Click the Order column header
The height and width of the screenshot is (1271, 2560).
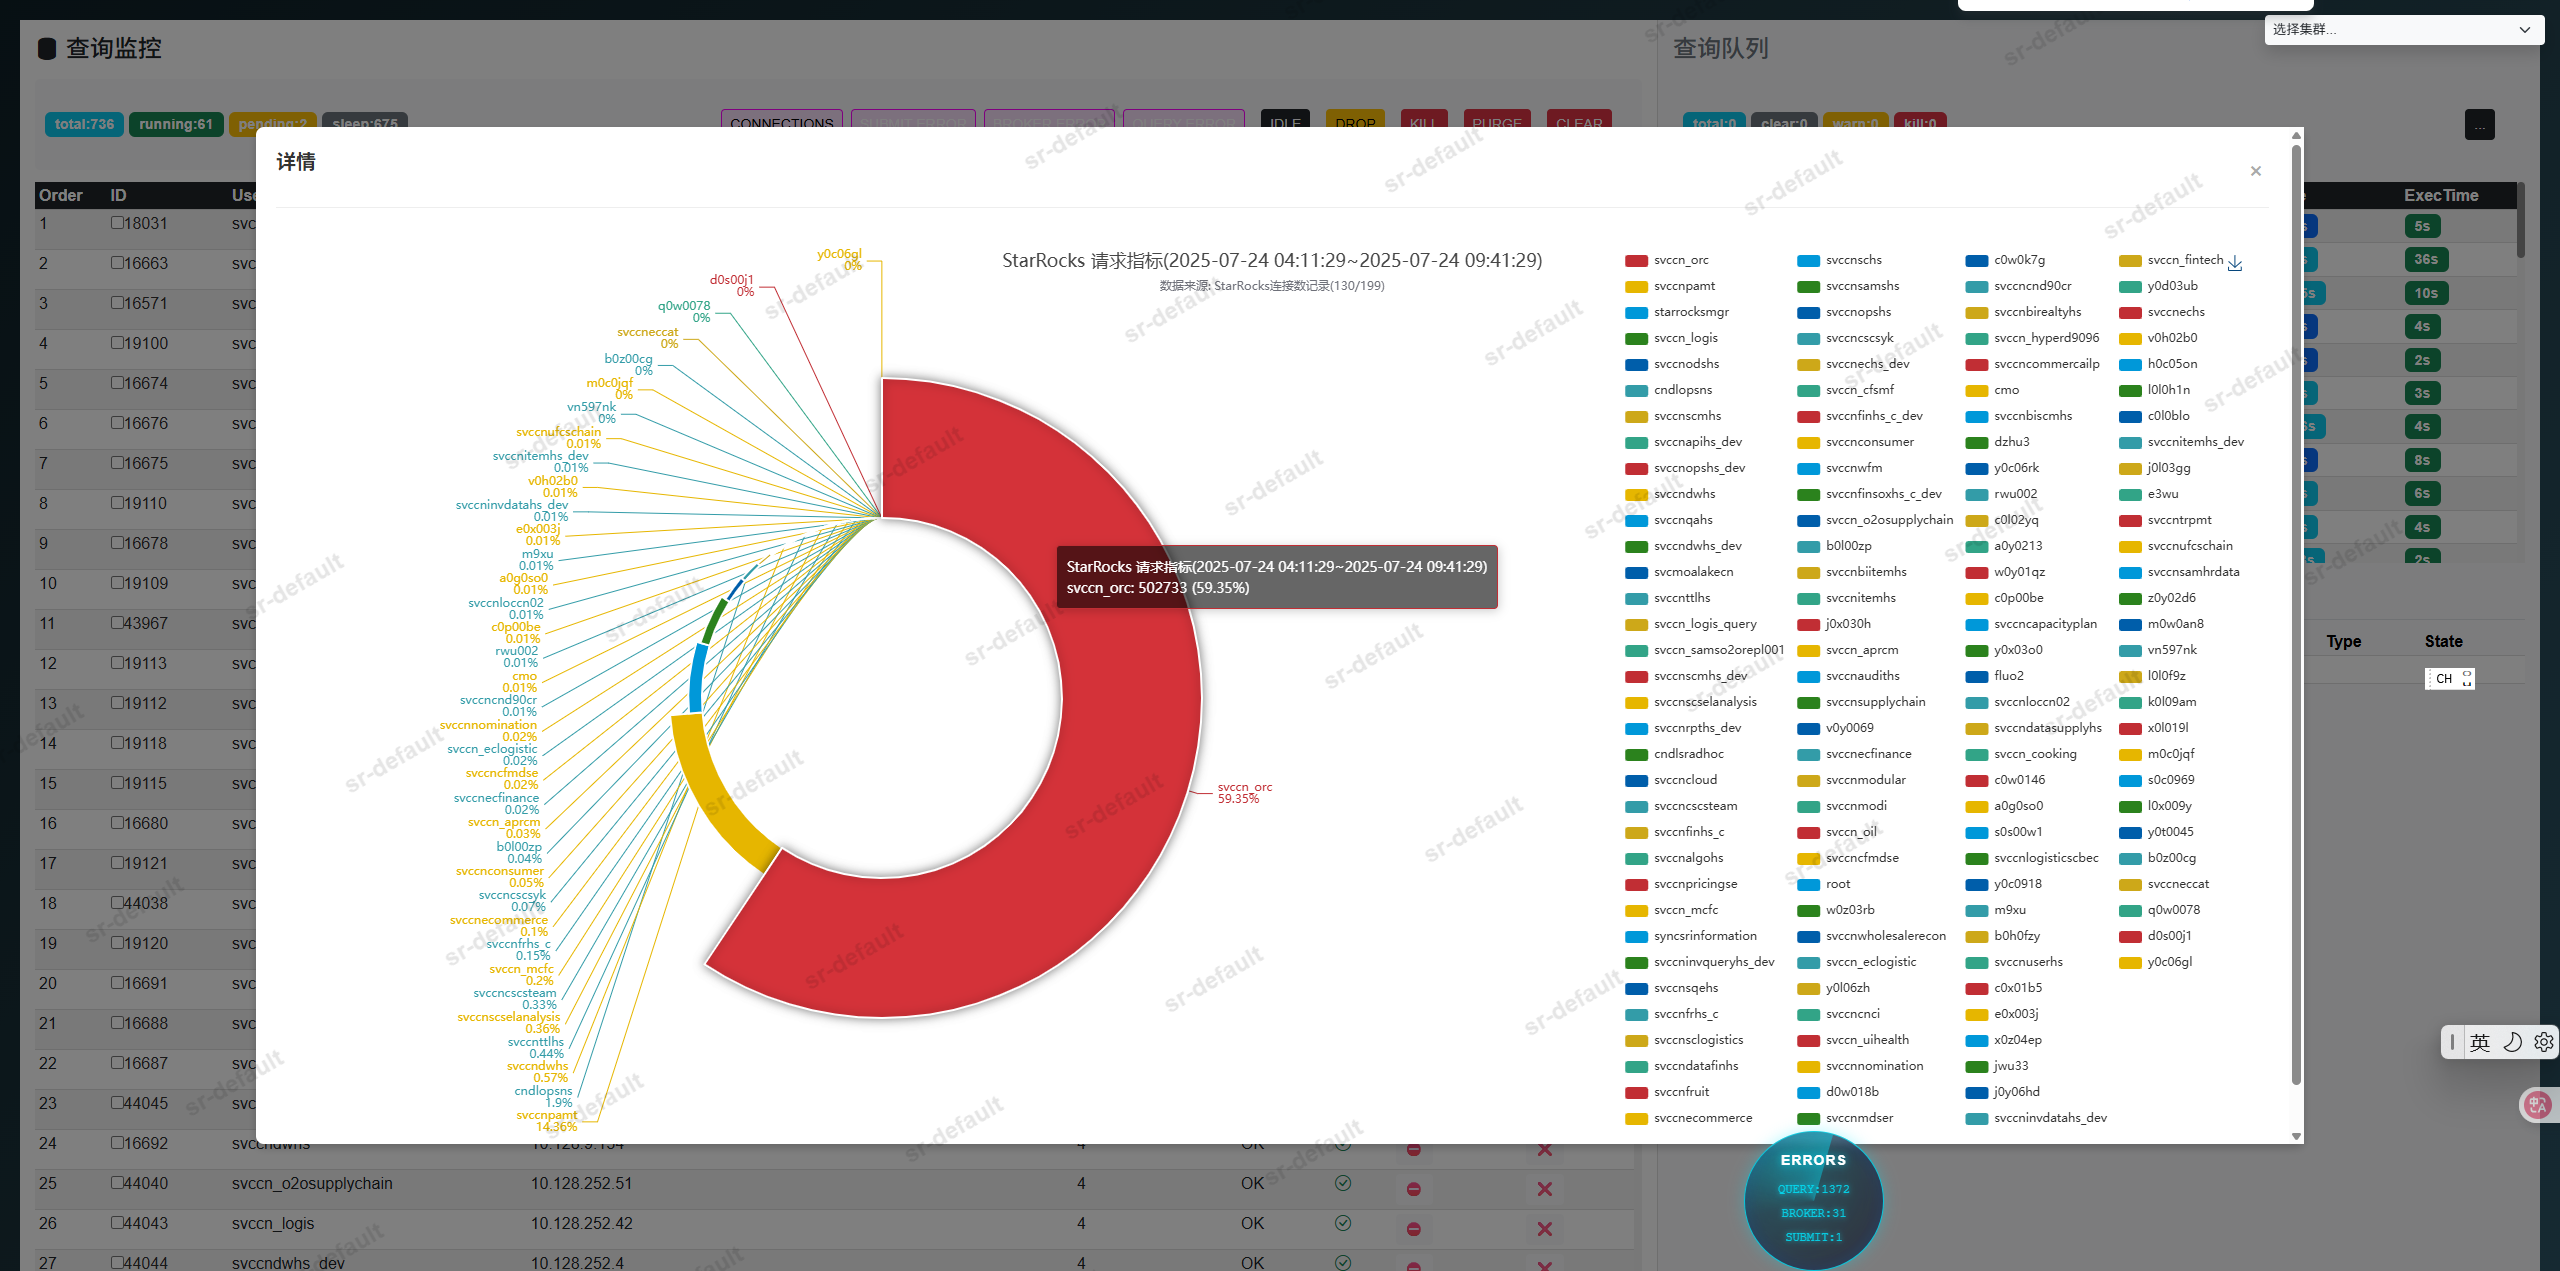coord(60,195)
